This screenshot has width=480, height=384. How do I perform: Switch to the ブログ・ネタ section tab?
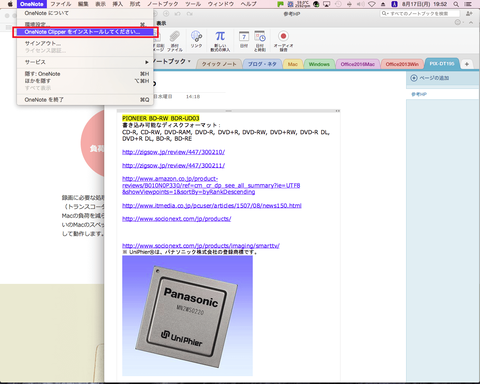click(x=262, y=64)
